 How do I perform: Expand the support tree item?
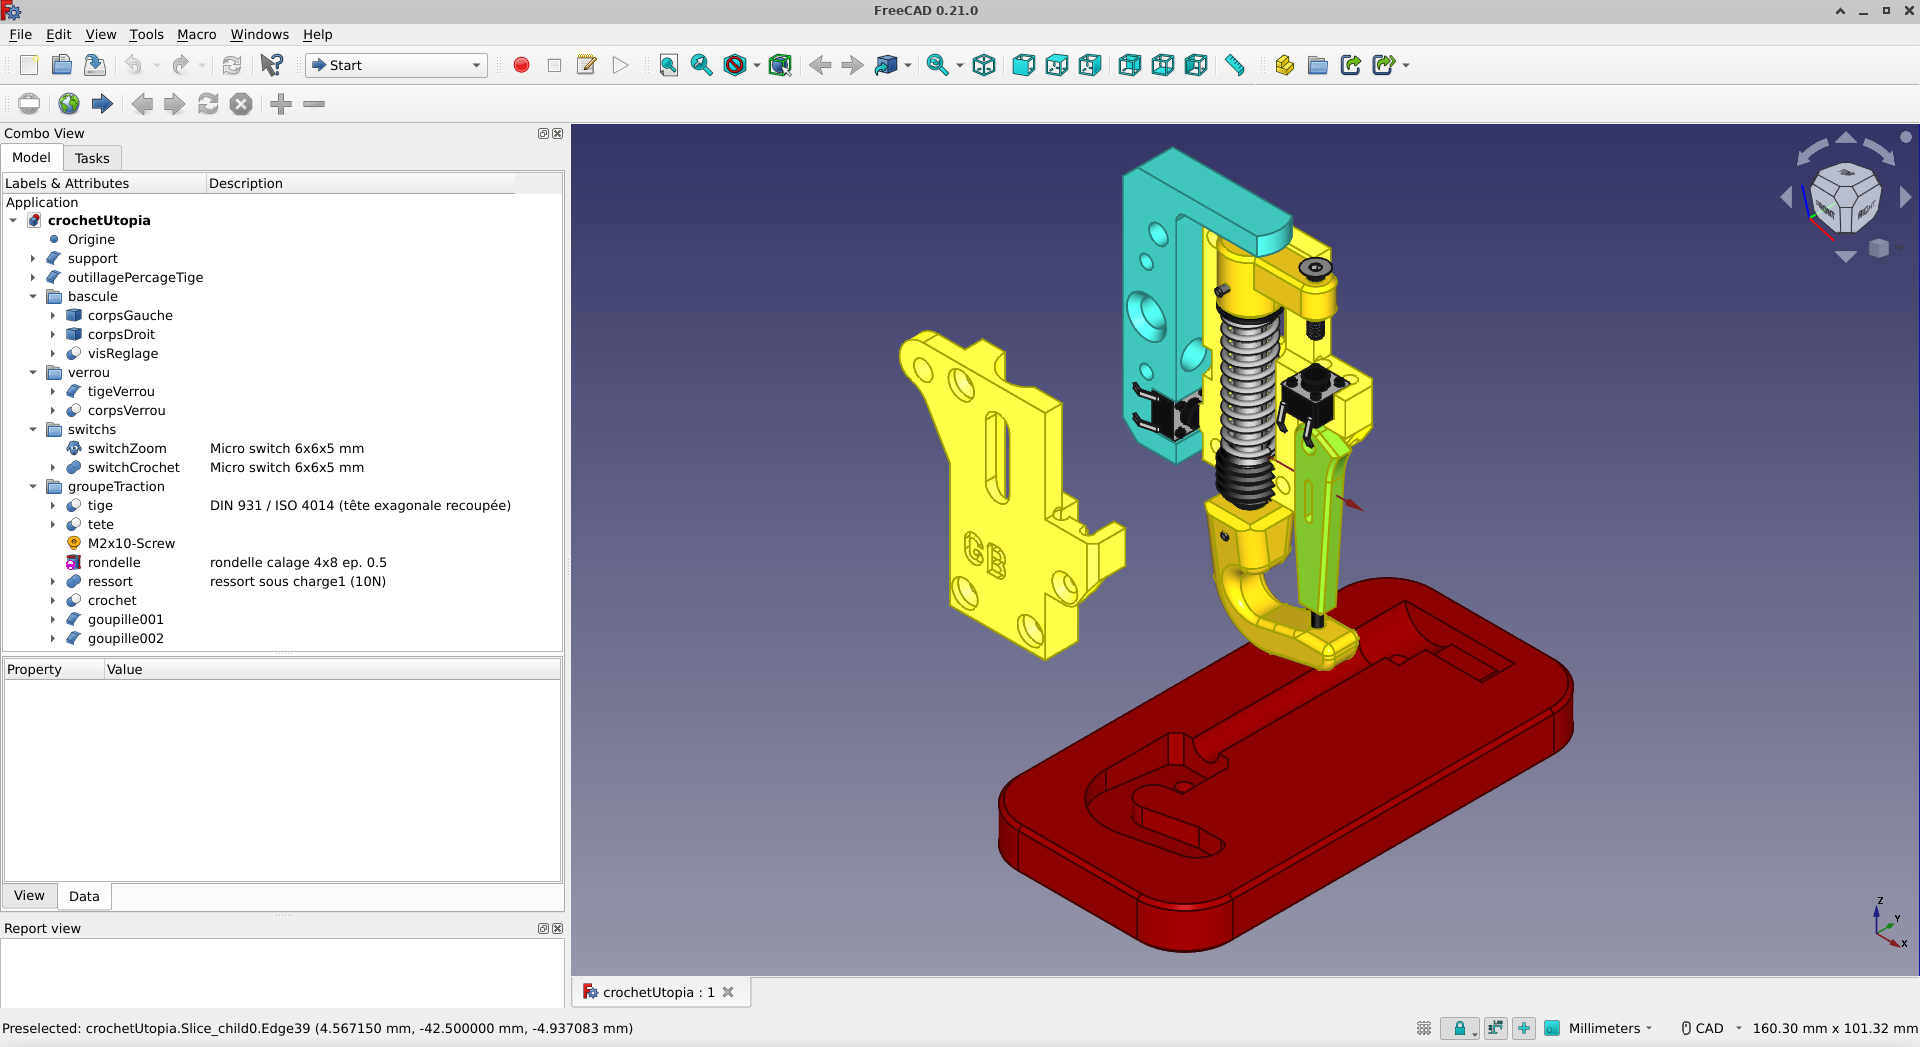[33, 259]
